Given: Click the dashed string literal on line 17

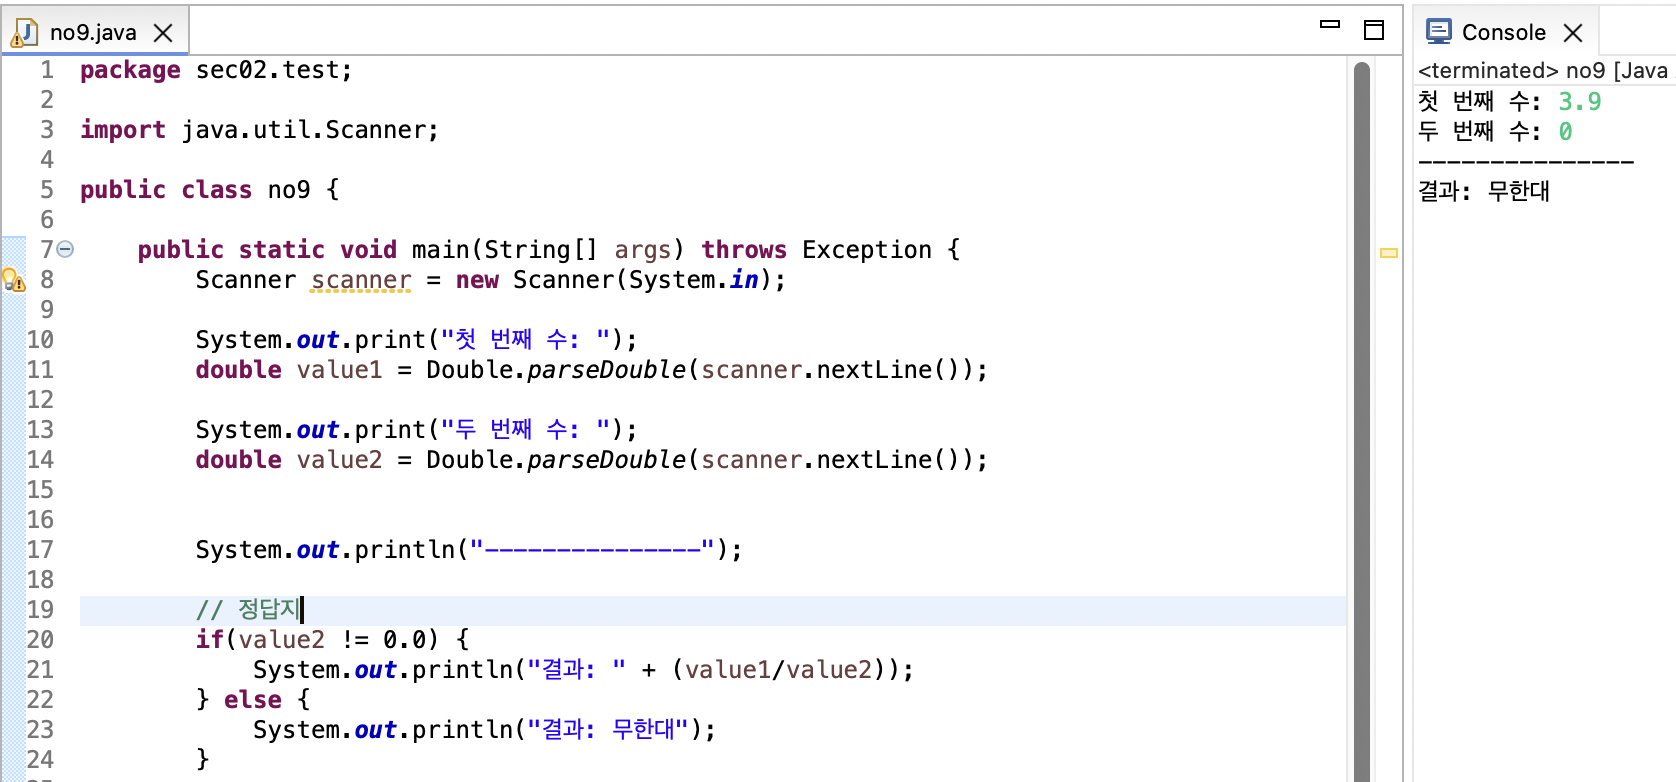Looking at the screenshot, I should point(592,550).
